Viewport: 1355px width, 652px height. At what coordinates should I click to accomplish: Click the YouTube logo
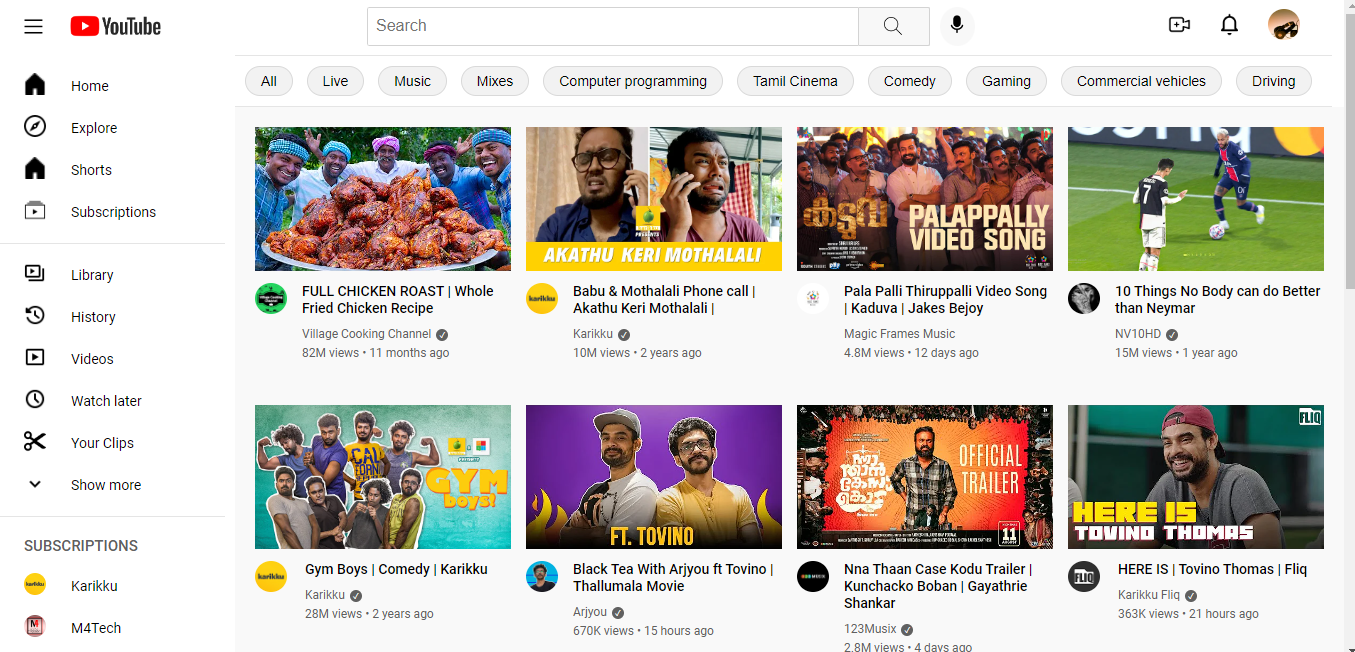116,26
